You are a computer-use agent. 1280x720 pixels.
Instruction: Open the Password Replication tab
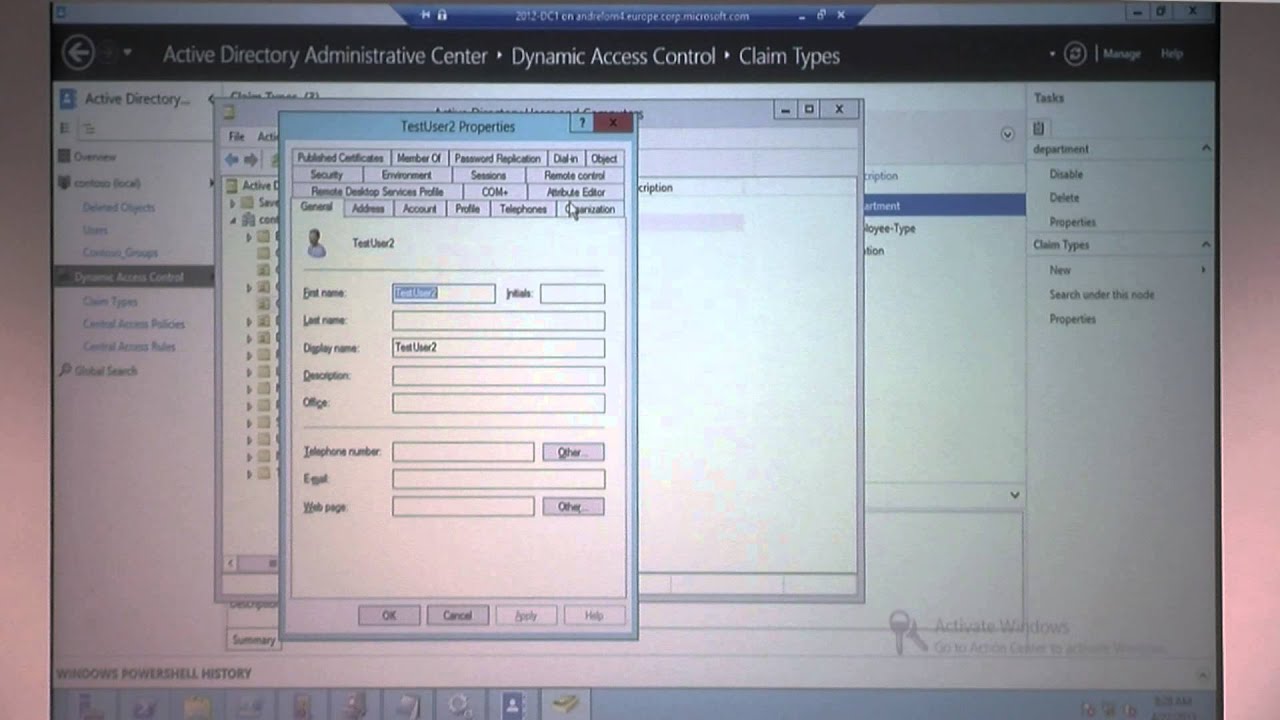pos(497,158)
